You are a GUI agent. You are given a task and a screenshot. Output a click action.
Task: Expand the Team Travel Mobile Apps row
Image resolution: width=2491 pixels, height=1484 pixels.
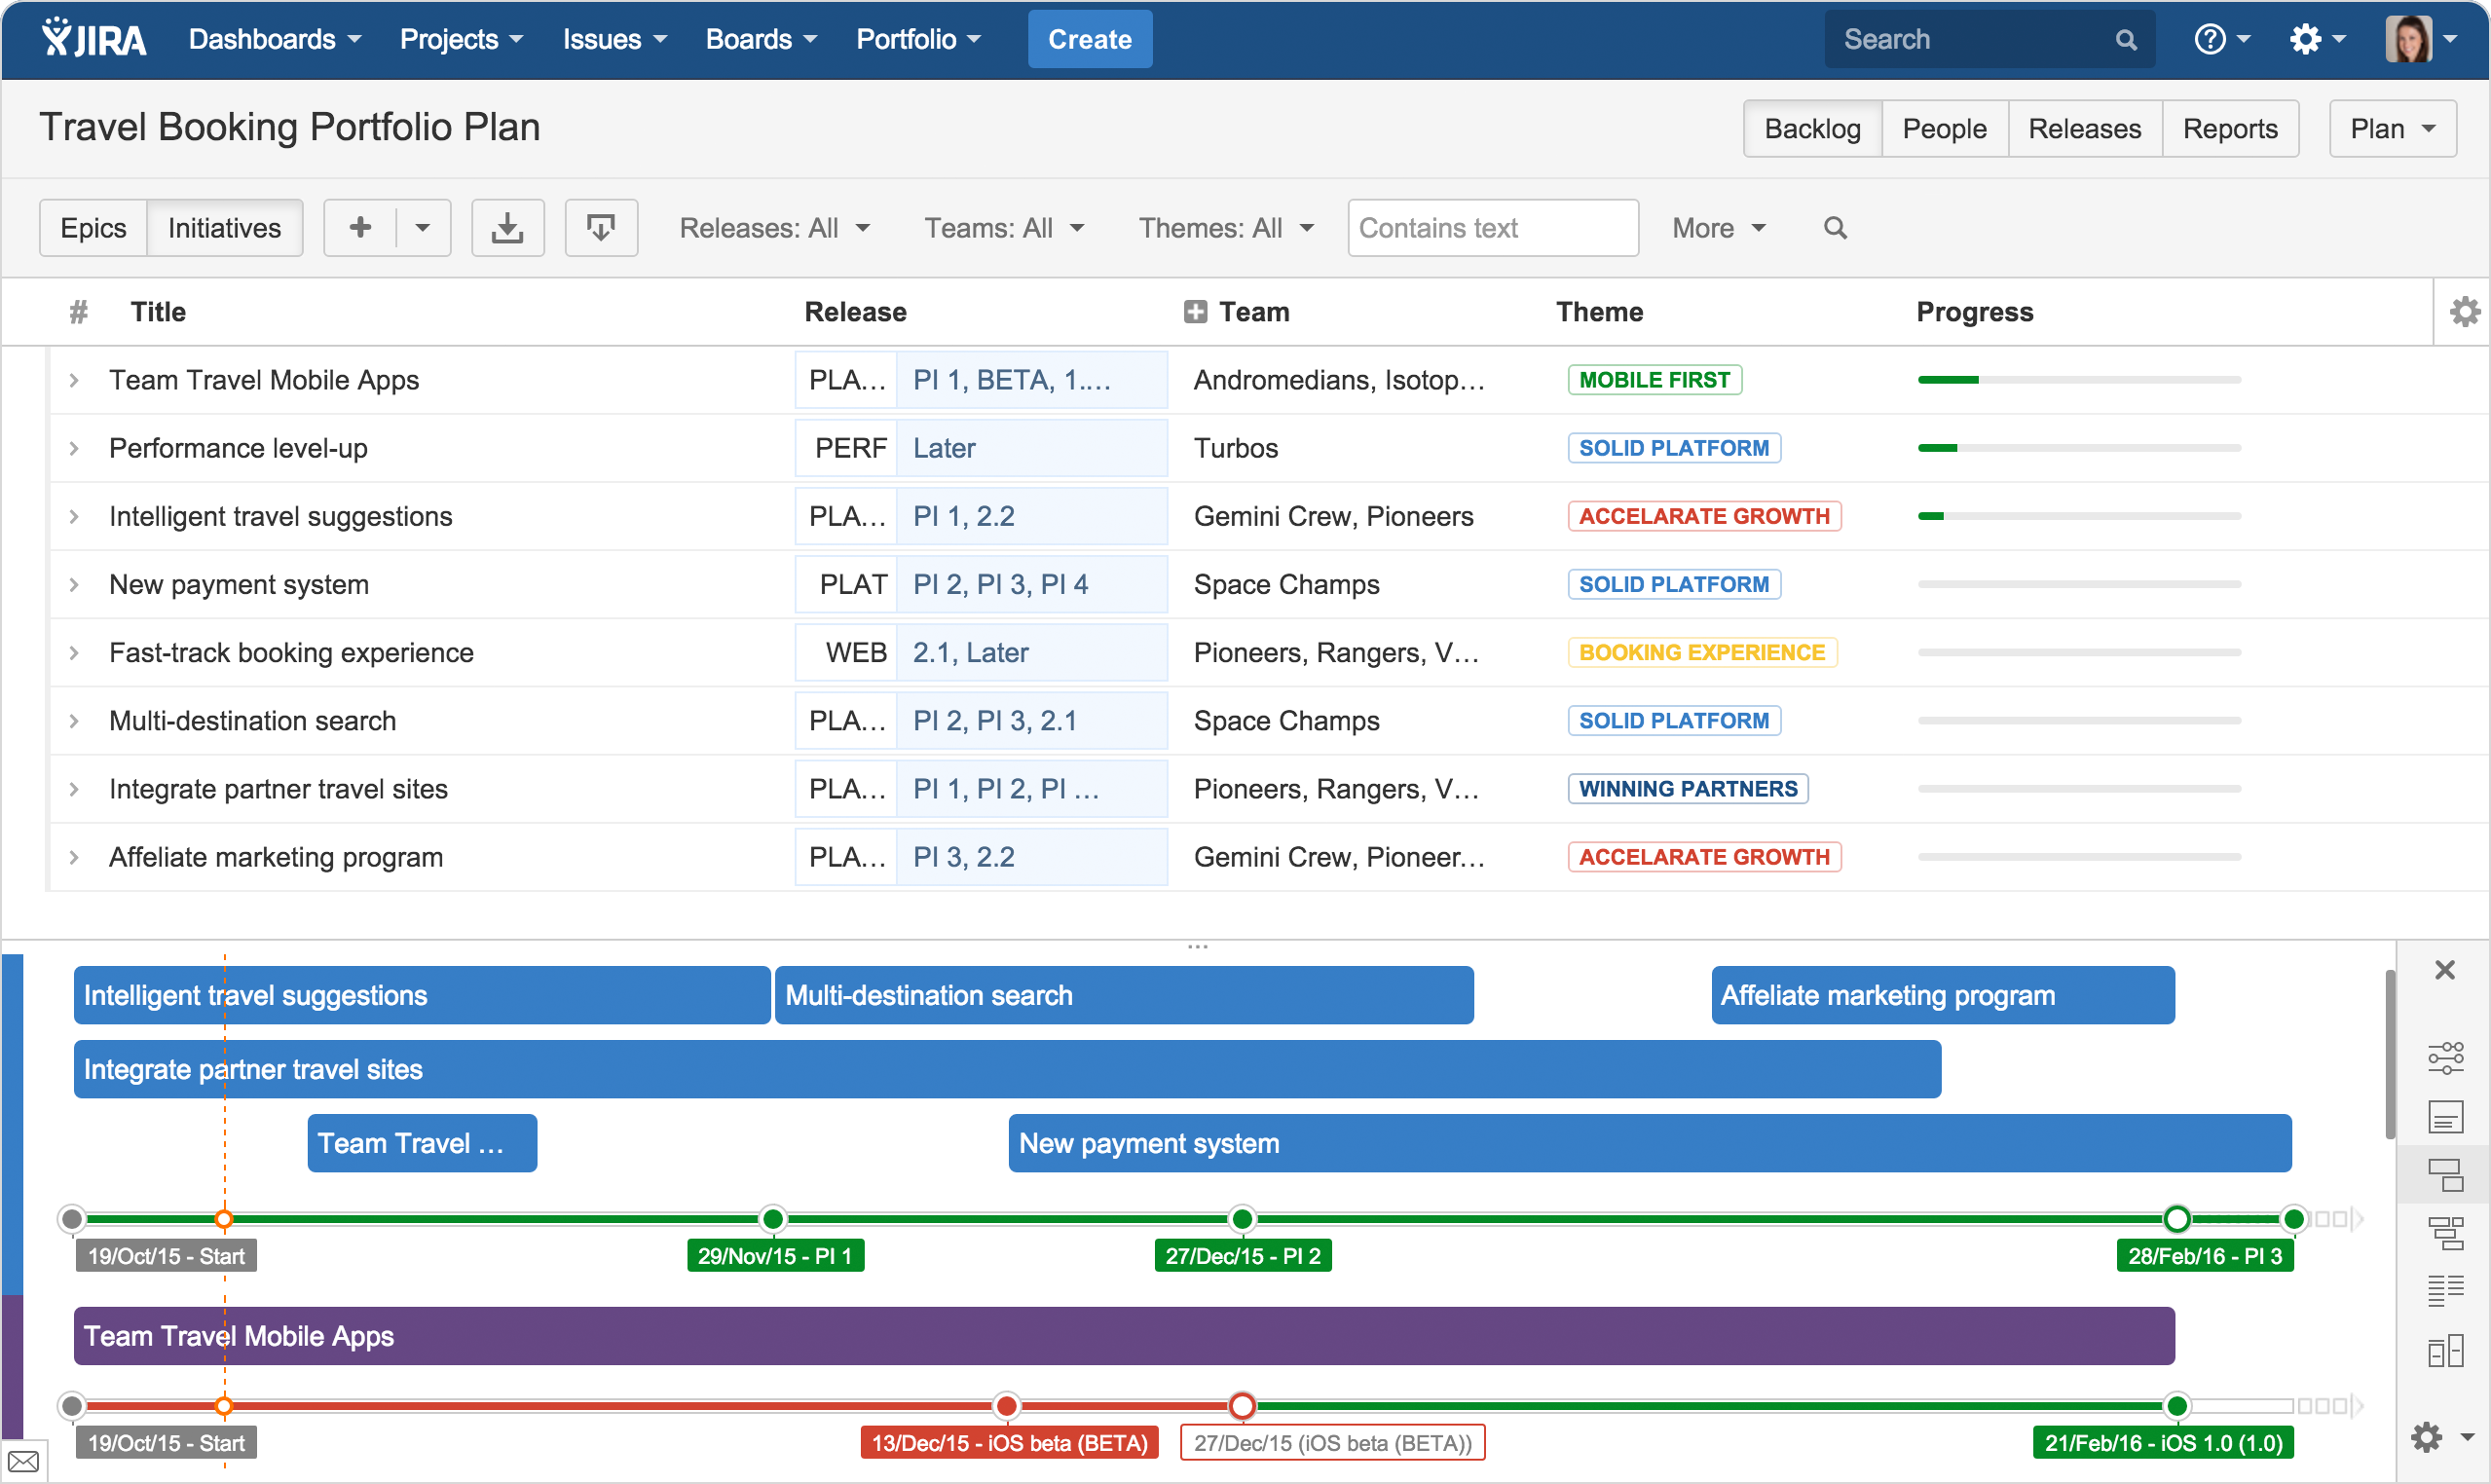tap(74, 380)
